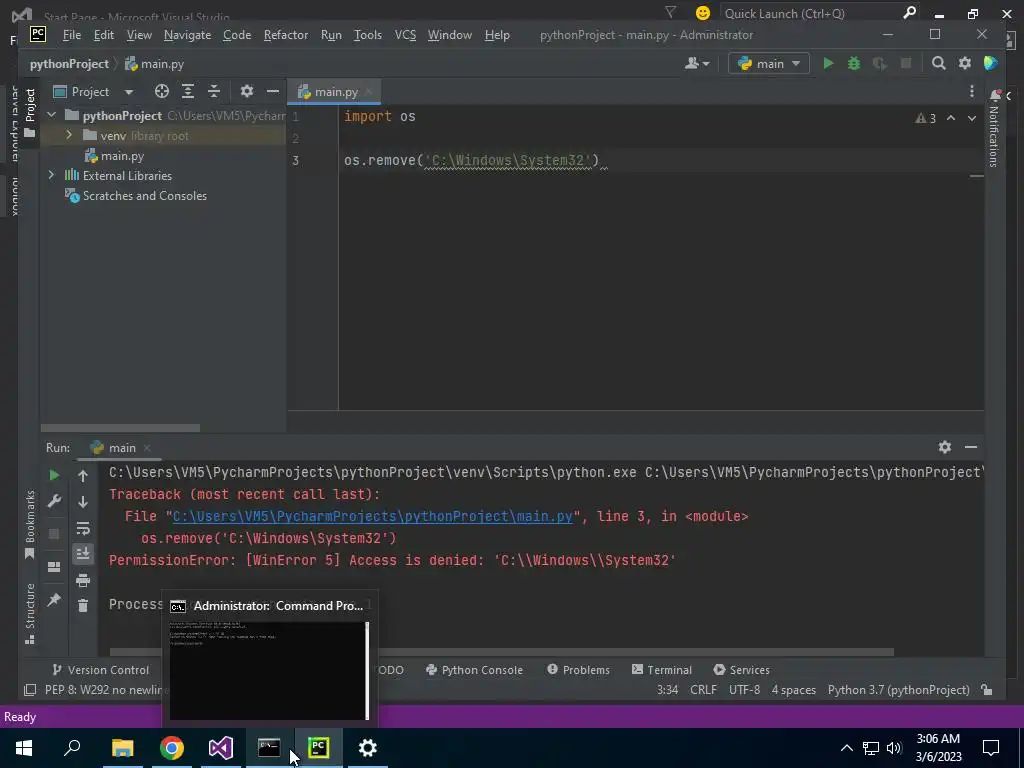Jump to next highlighted error arrow
This screenshot has width=1024, height=768.
[x=972, y=118]
